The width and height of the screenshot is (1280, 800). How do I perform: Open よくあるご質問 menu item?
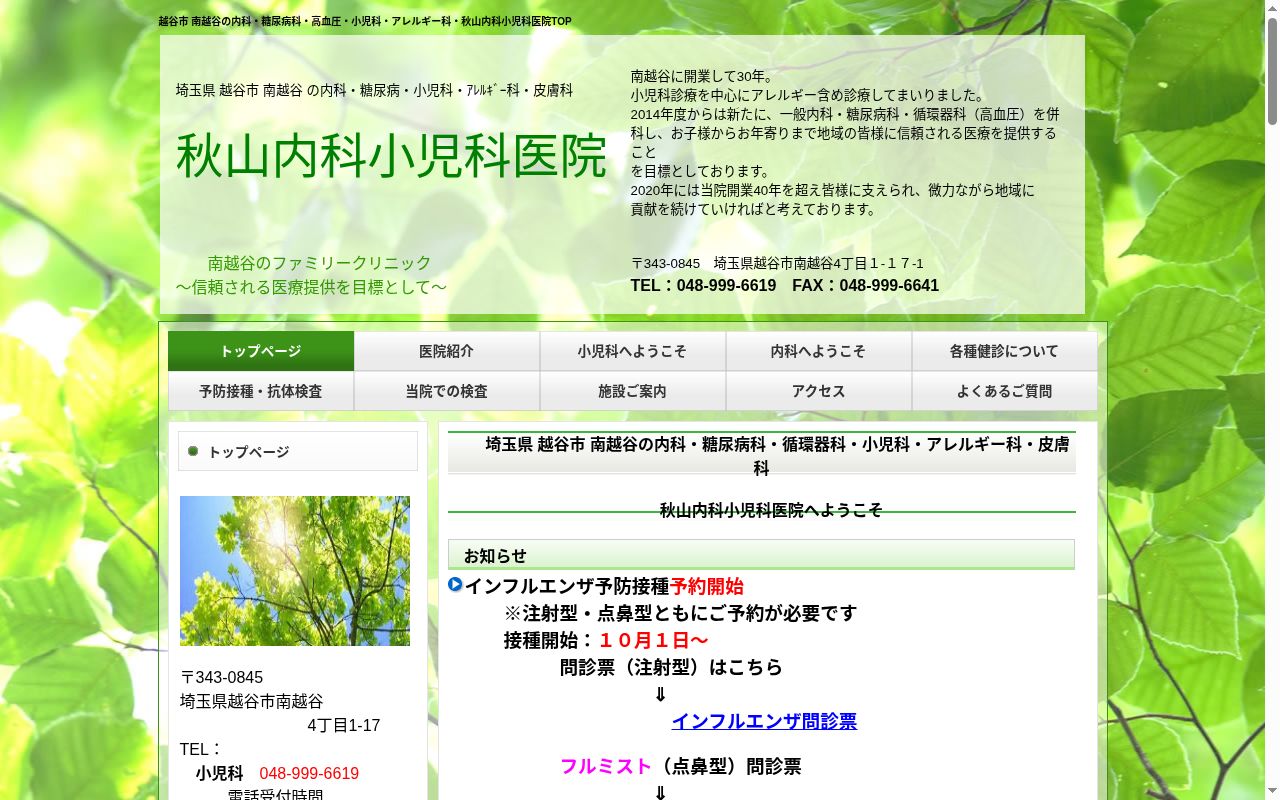click(x=1004, y=391)
